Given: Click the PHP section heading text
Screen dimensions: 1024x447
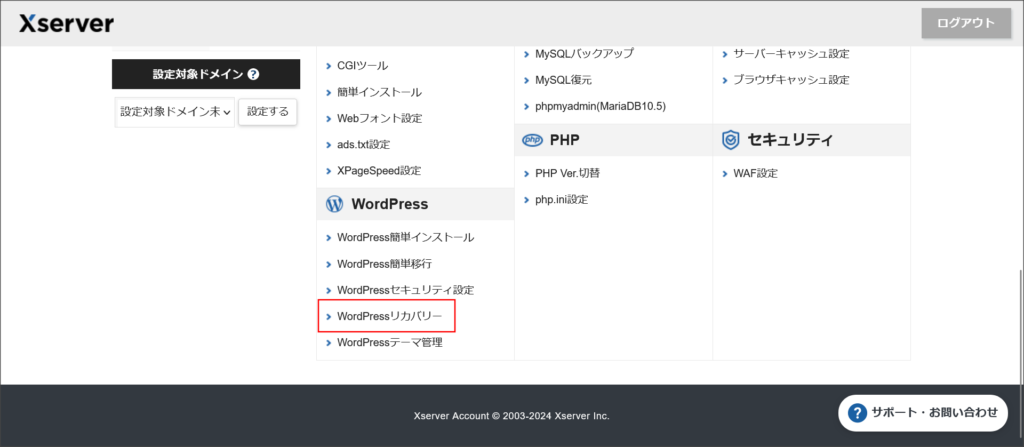Looking at the screenshot, I should pos(565,140).
